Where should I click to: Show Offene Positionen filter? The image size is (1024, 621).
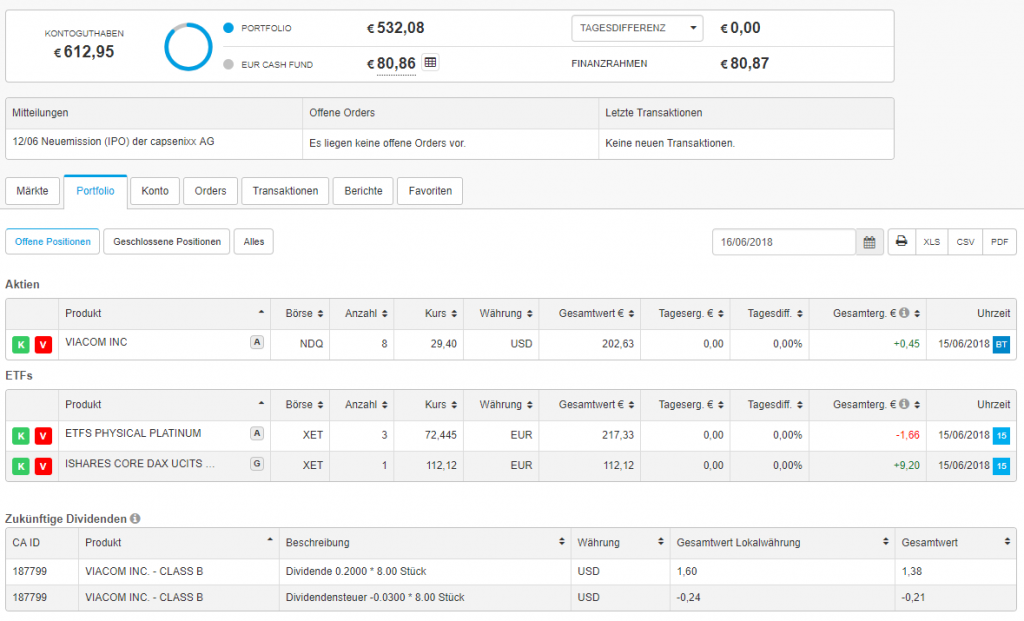[52, 242]
